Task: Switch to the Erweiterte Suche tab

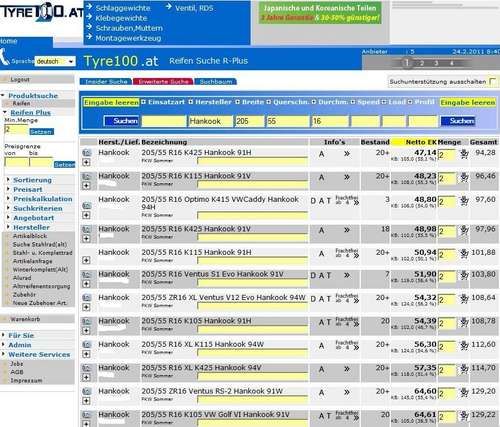Action: coord(163,82)
